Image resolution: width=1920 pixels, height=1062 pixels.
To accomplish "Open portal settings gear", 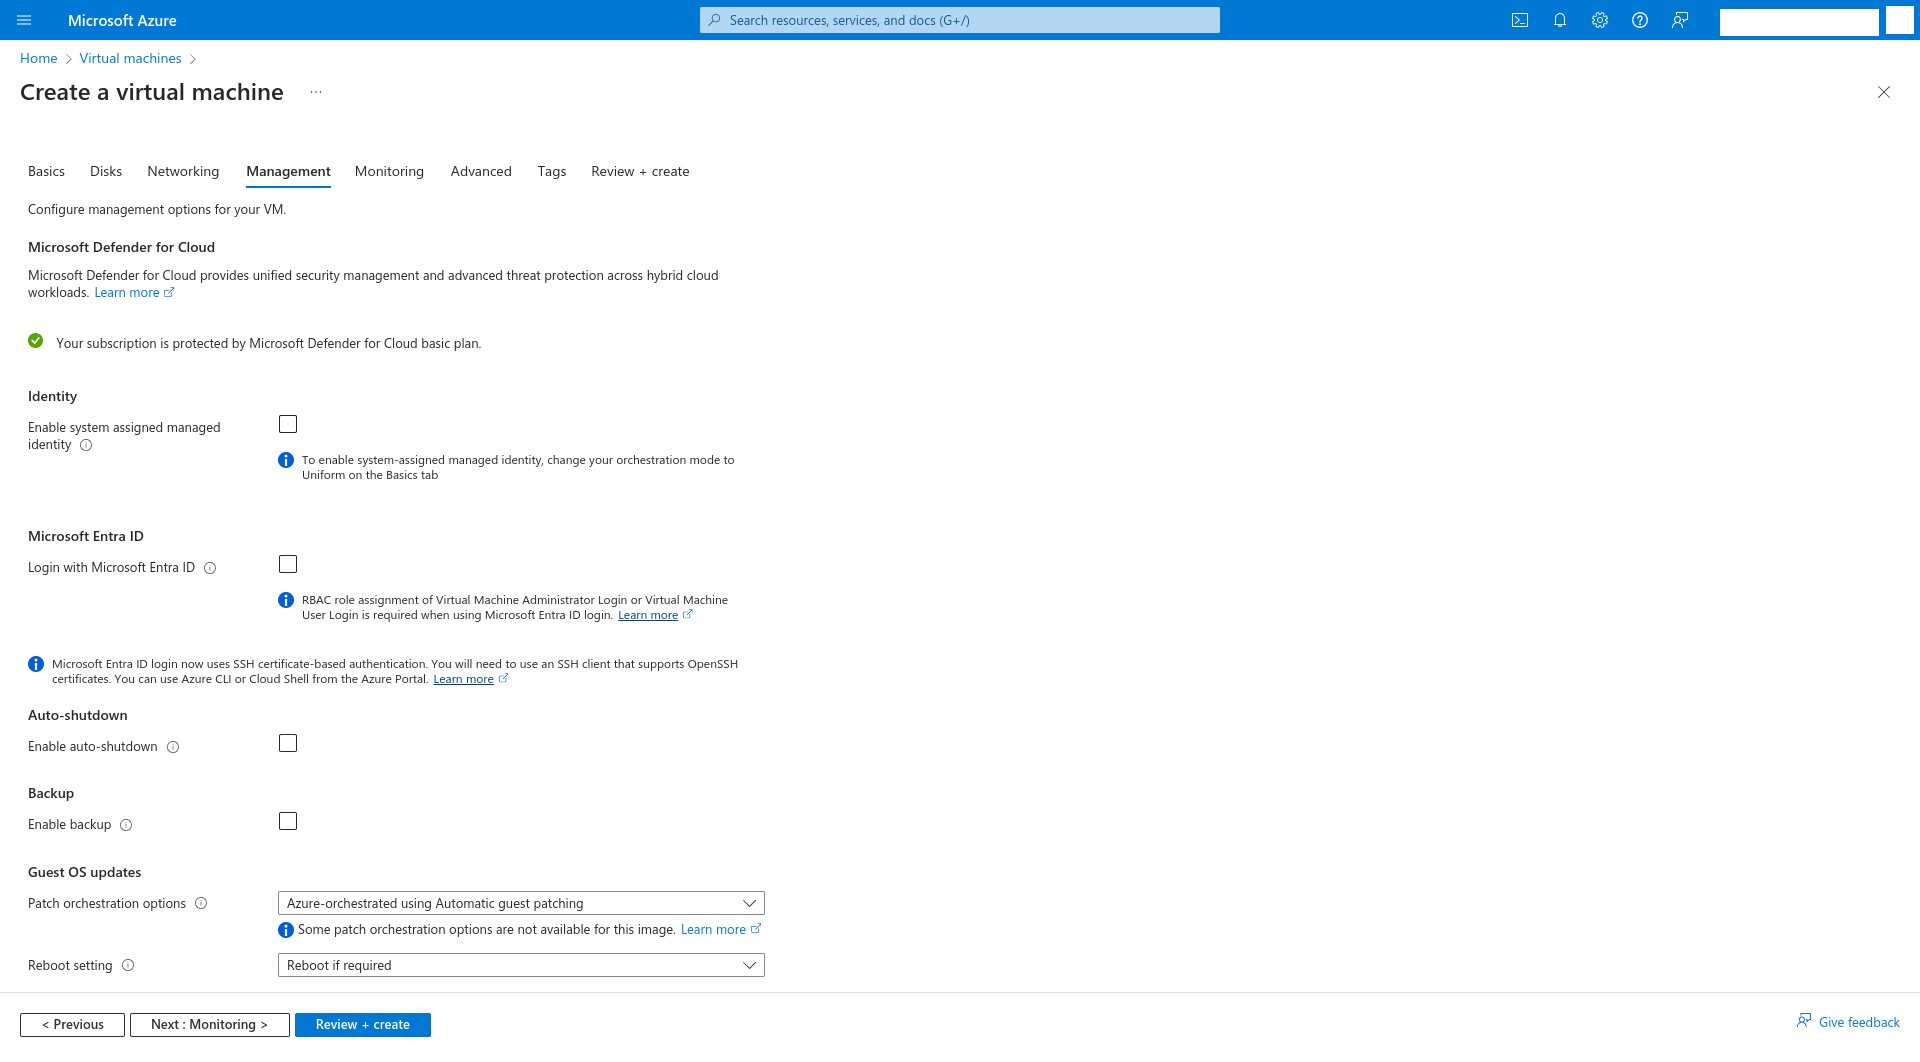I will pos(1600,20).
